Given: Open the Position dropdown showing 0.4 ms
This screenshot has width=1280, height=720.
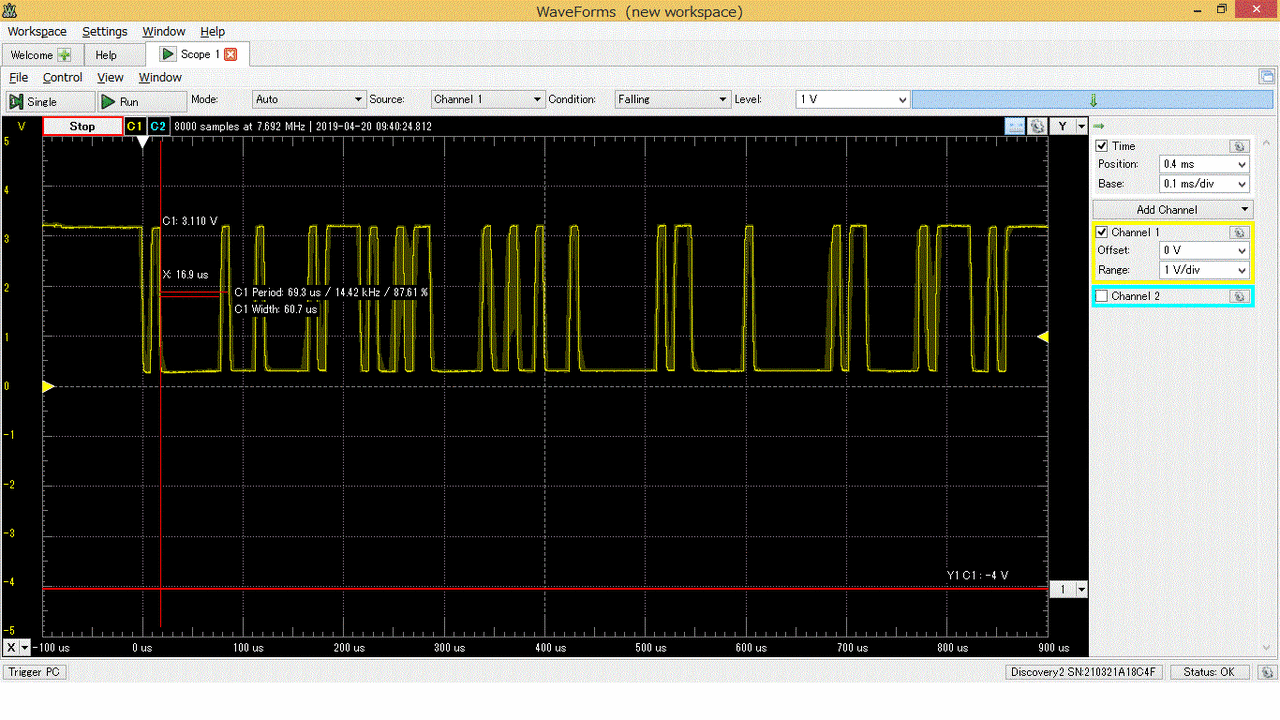Looking at the screenshot, I should coord(1204,164).
